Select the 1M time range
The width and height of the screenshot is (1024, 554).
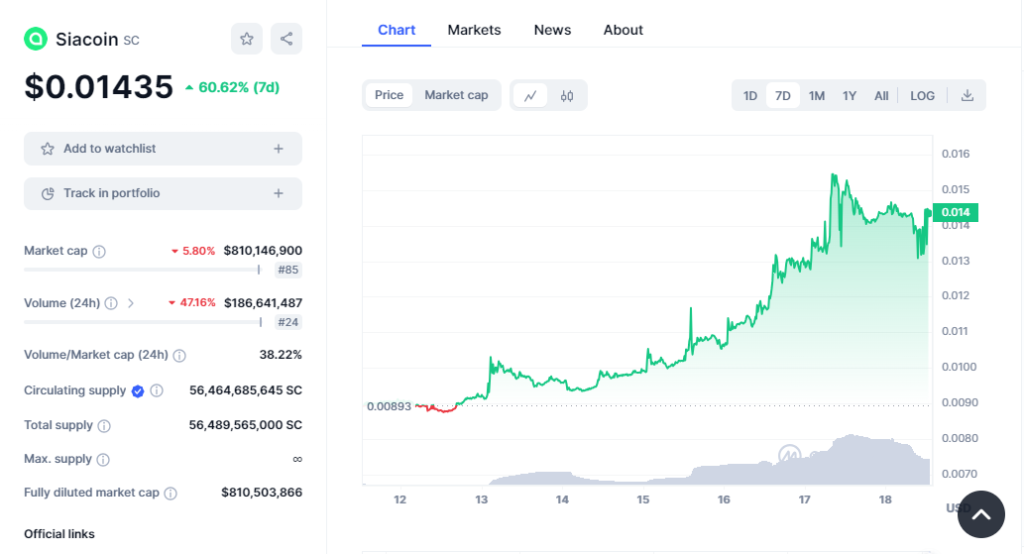[x=816, y=95]
